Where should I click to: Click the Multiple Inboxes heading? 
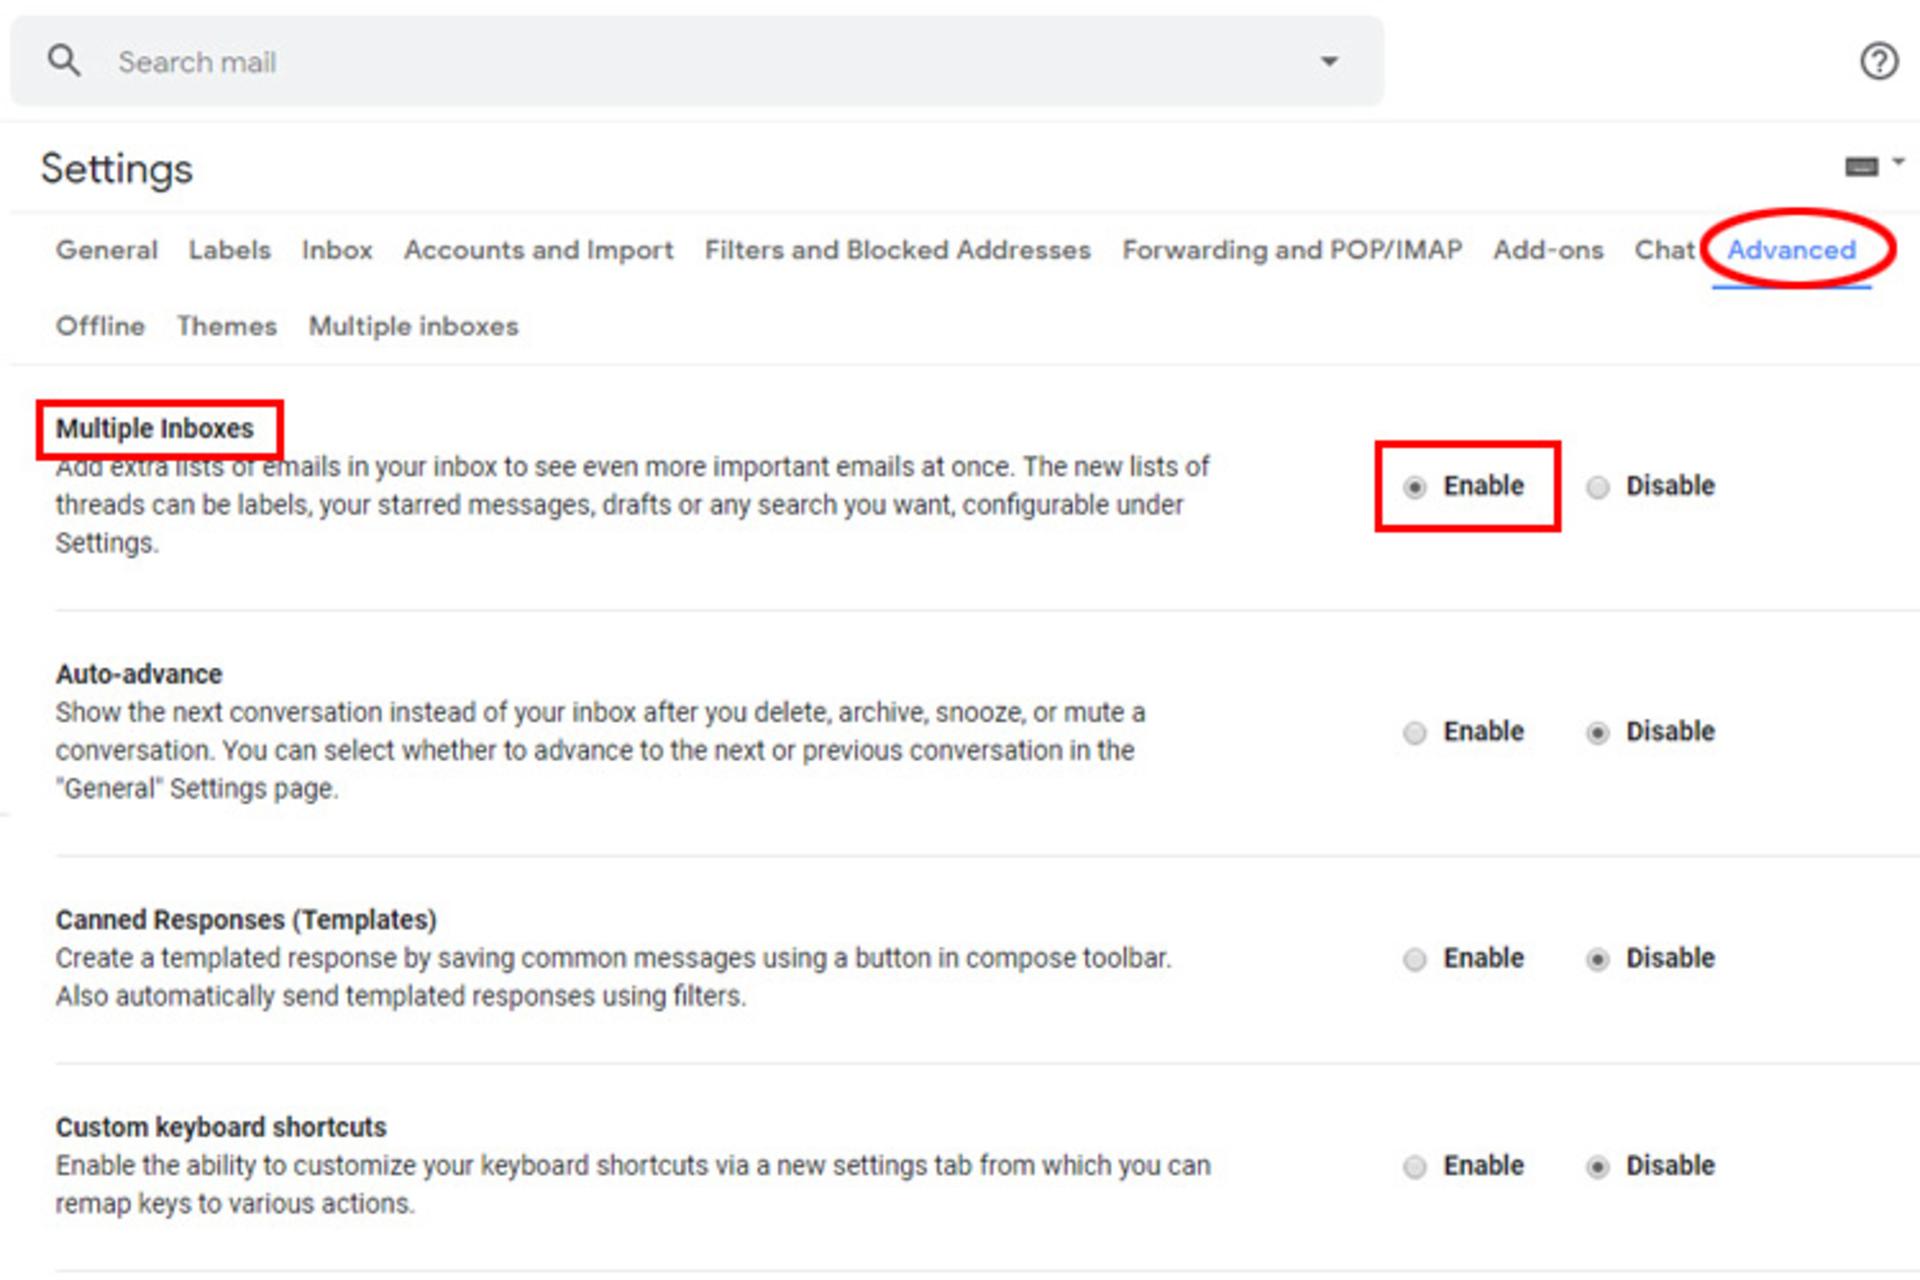[x=155, y=428]
